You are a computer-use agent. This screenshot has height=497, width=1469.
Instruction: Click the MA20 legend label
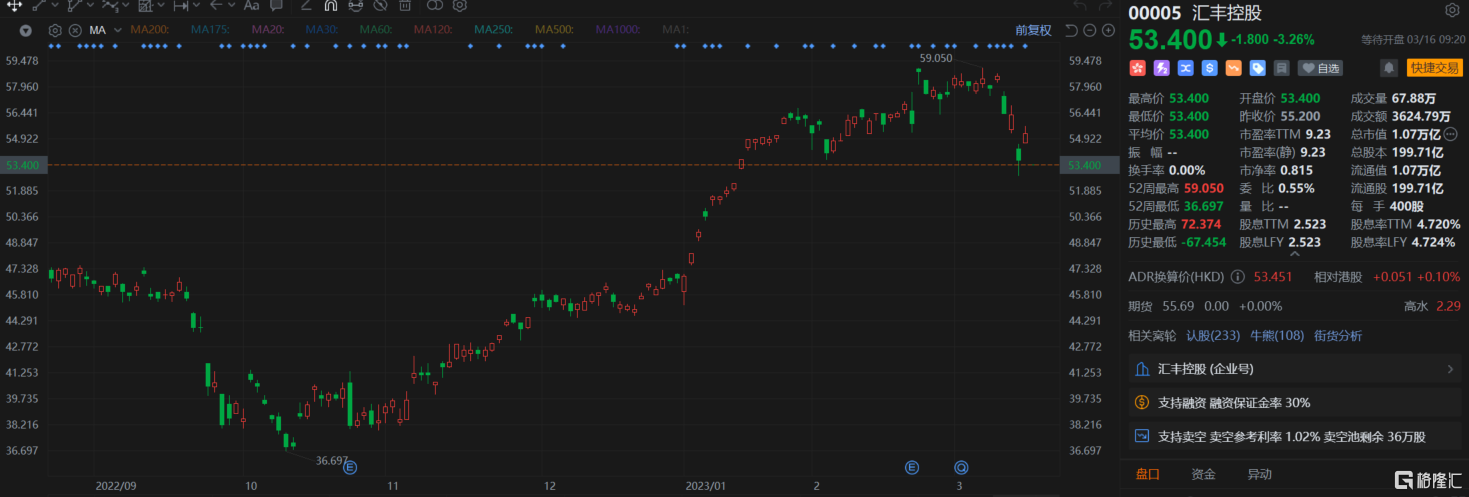coord(268,30)
